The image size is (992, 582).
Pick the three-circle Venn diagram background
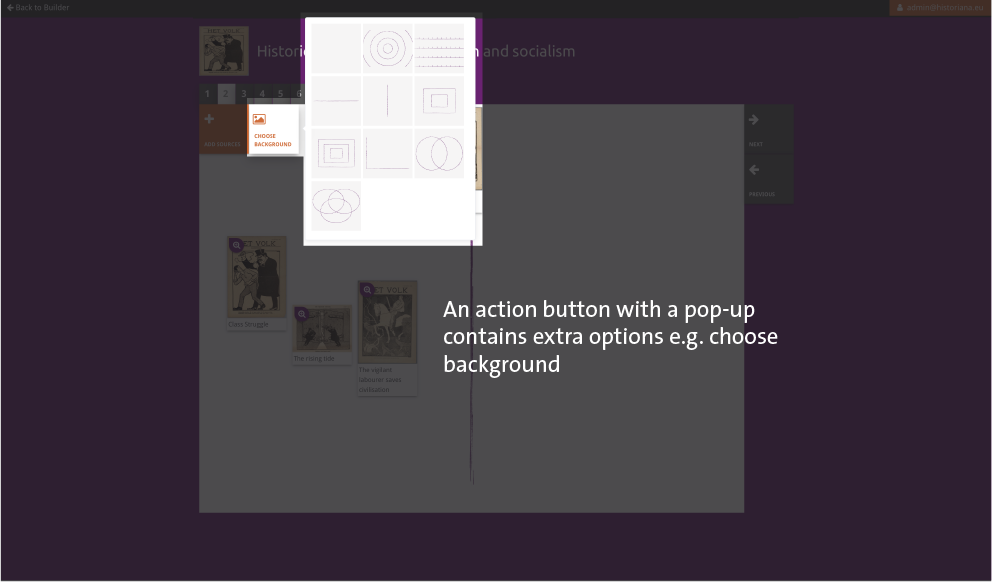(336, 205)
